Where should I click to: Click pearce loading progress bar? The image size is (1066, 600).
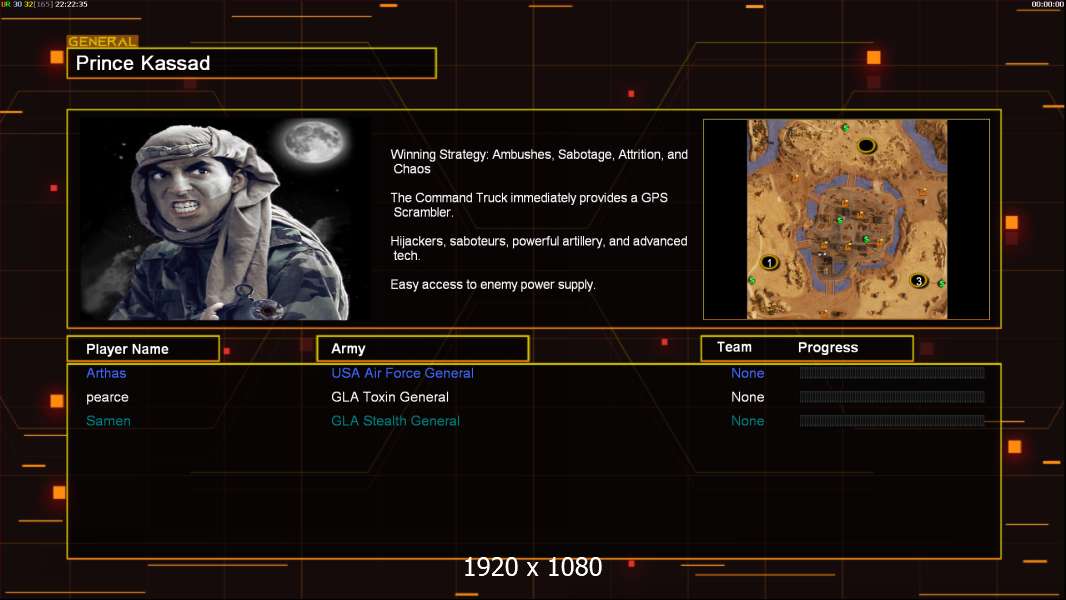[x=892, y=397]
